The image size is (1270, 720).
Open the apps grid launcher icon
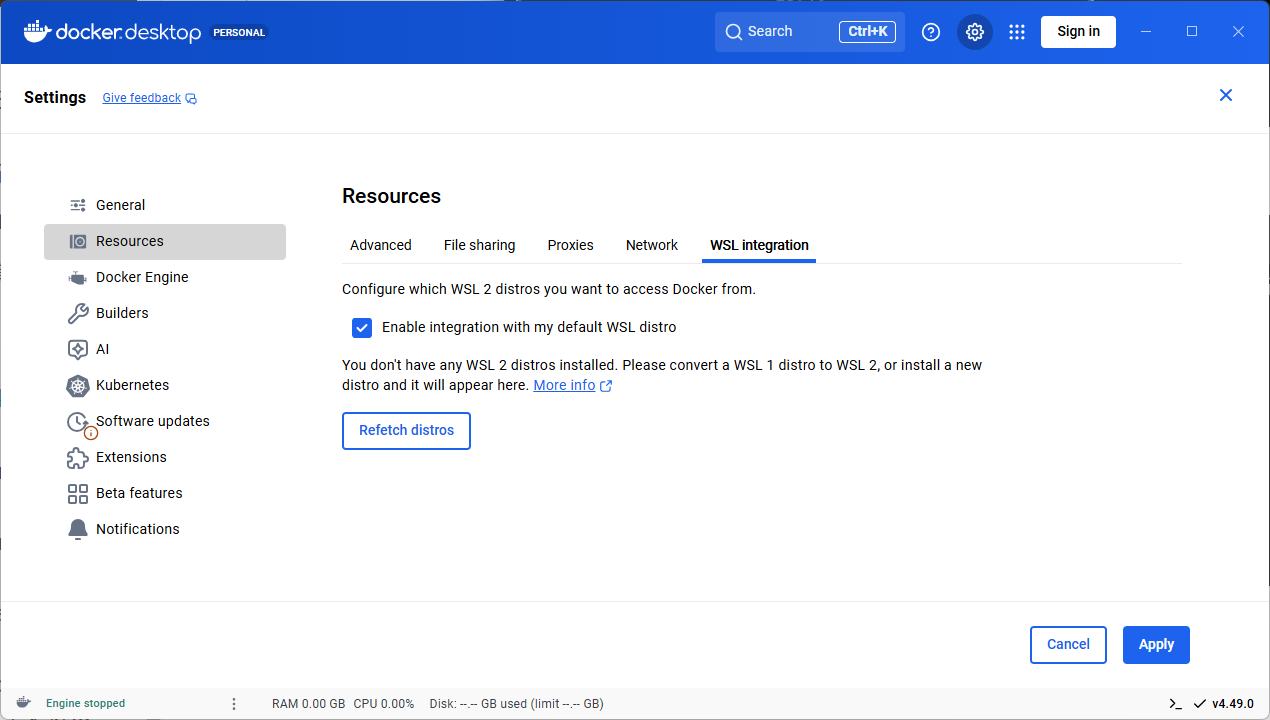click(x=1017, y=32)
